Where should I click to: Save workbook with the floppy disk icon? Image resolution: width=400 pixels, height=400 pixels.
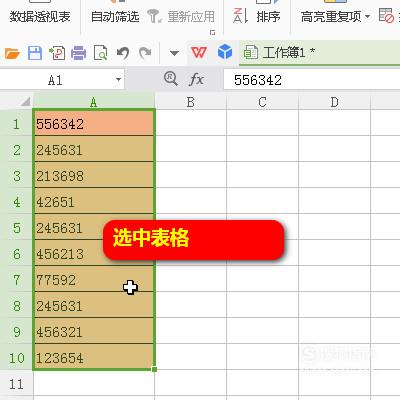35,53
